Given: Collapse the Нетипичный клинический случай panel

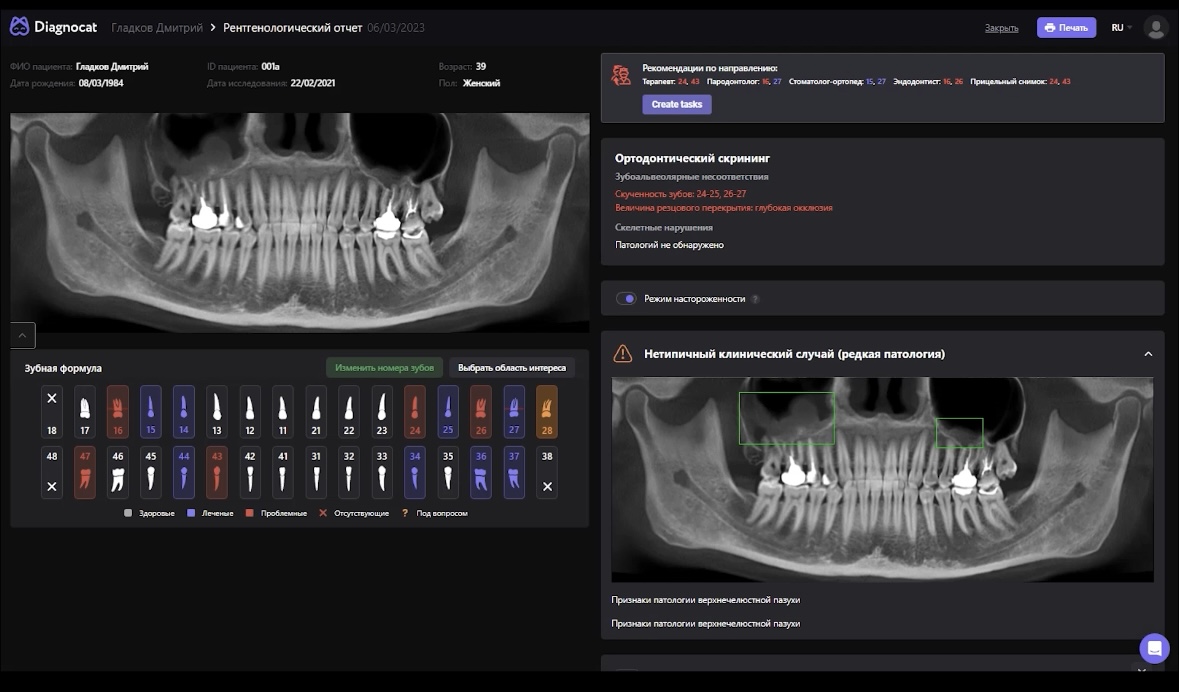Looking at the screenshot, I should coord(1148,353).
